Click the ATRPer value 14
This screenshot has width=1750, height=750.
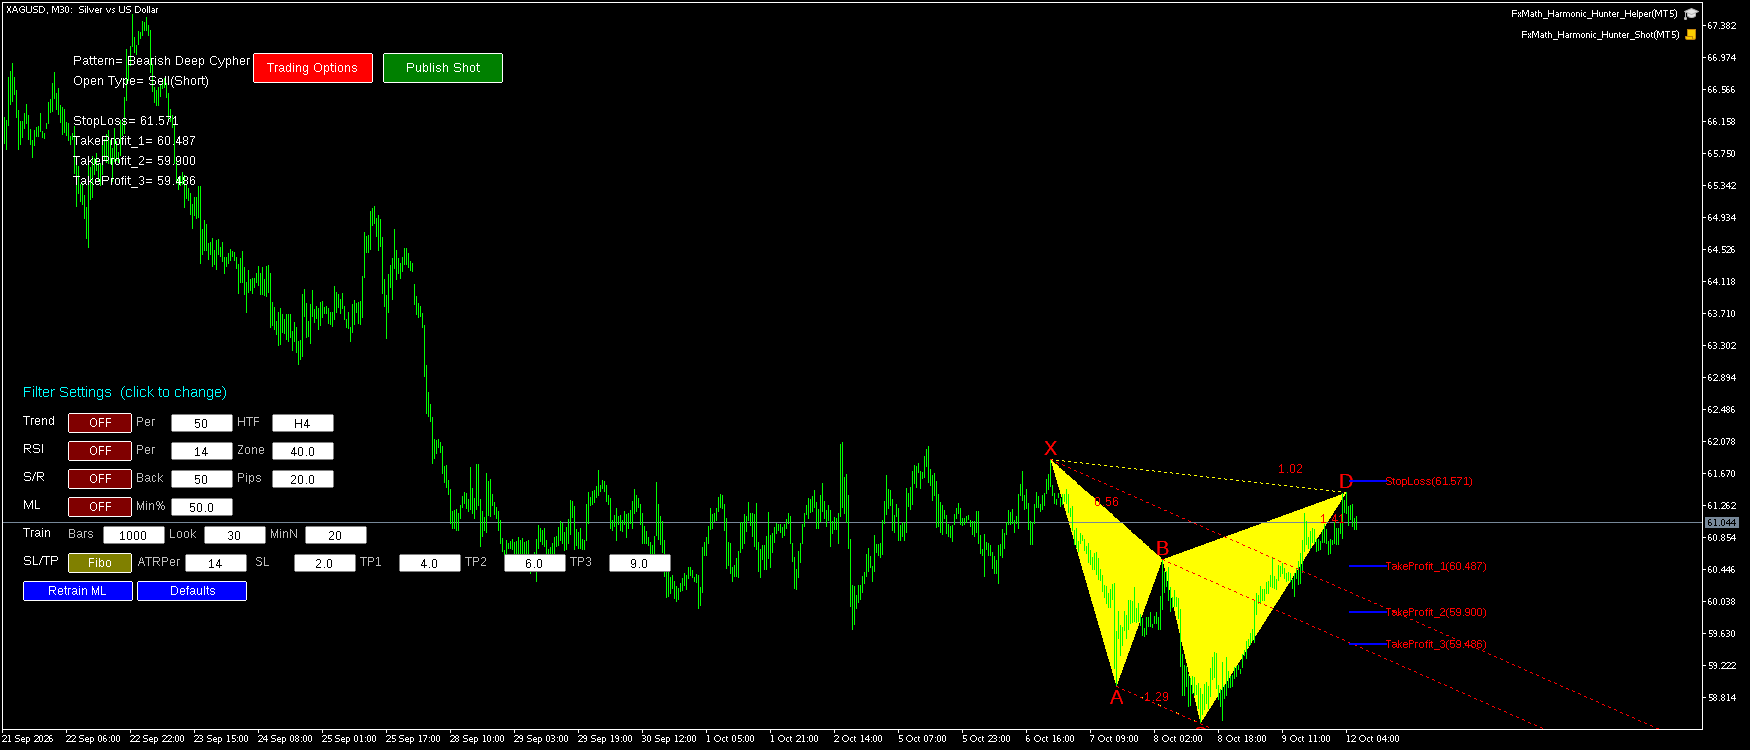[x=216, y=563]
